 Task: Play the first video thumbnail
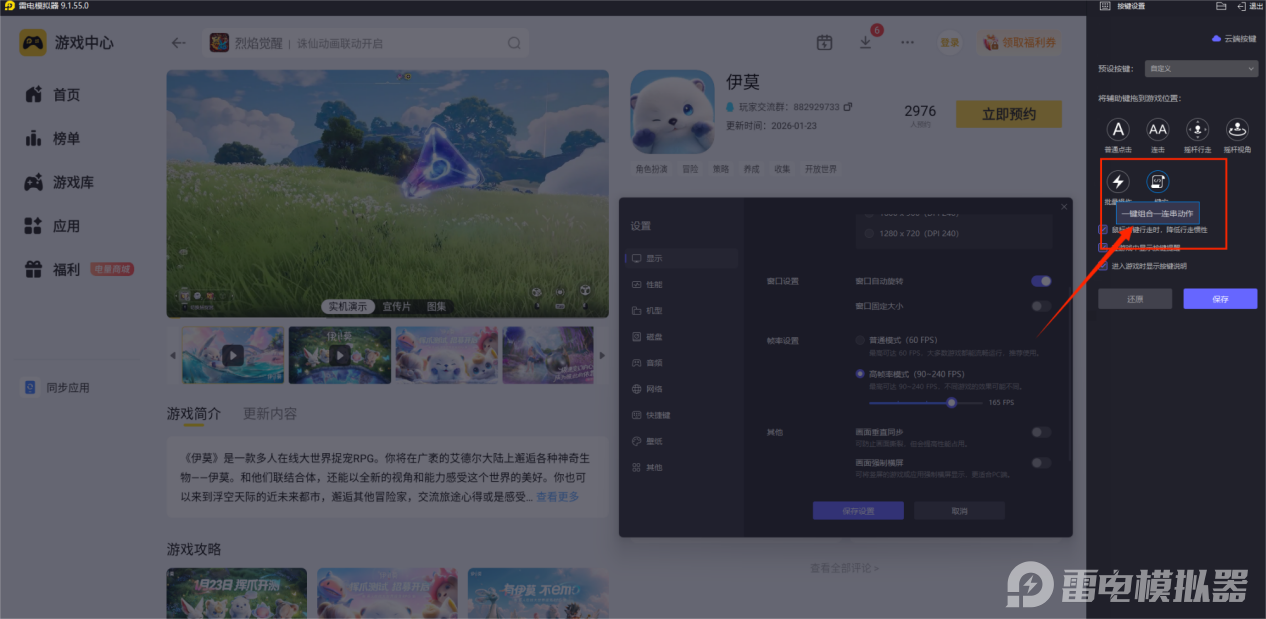tap(233, 355)
